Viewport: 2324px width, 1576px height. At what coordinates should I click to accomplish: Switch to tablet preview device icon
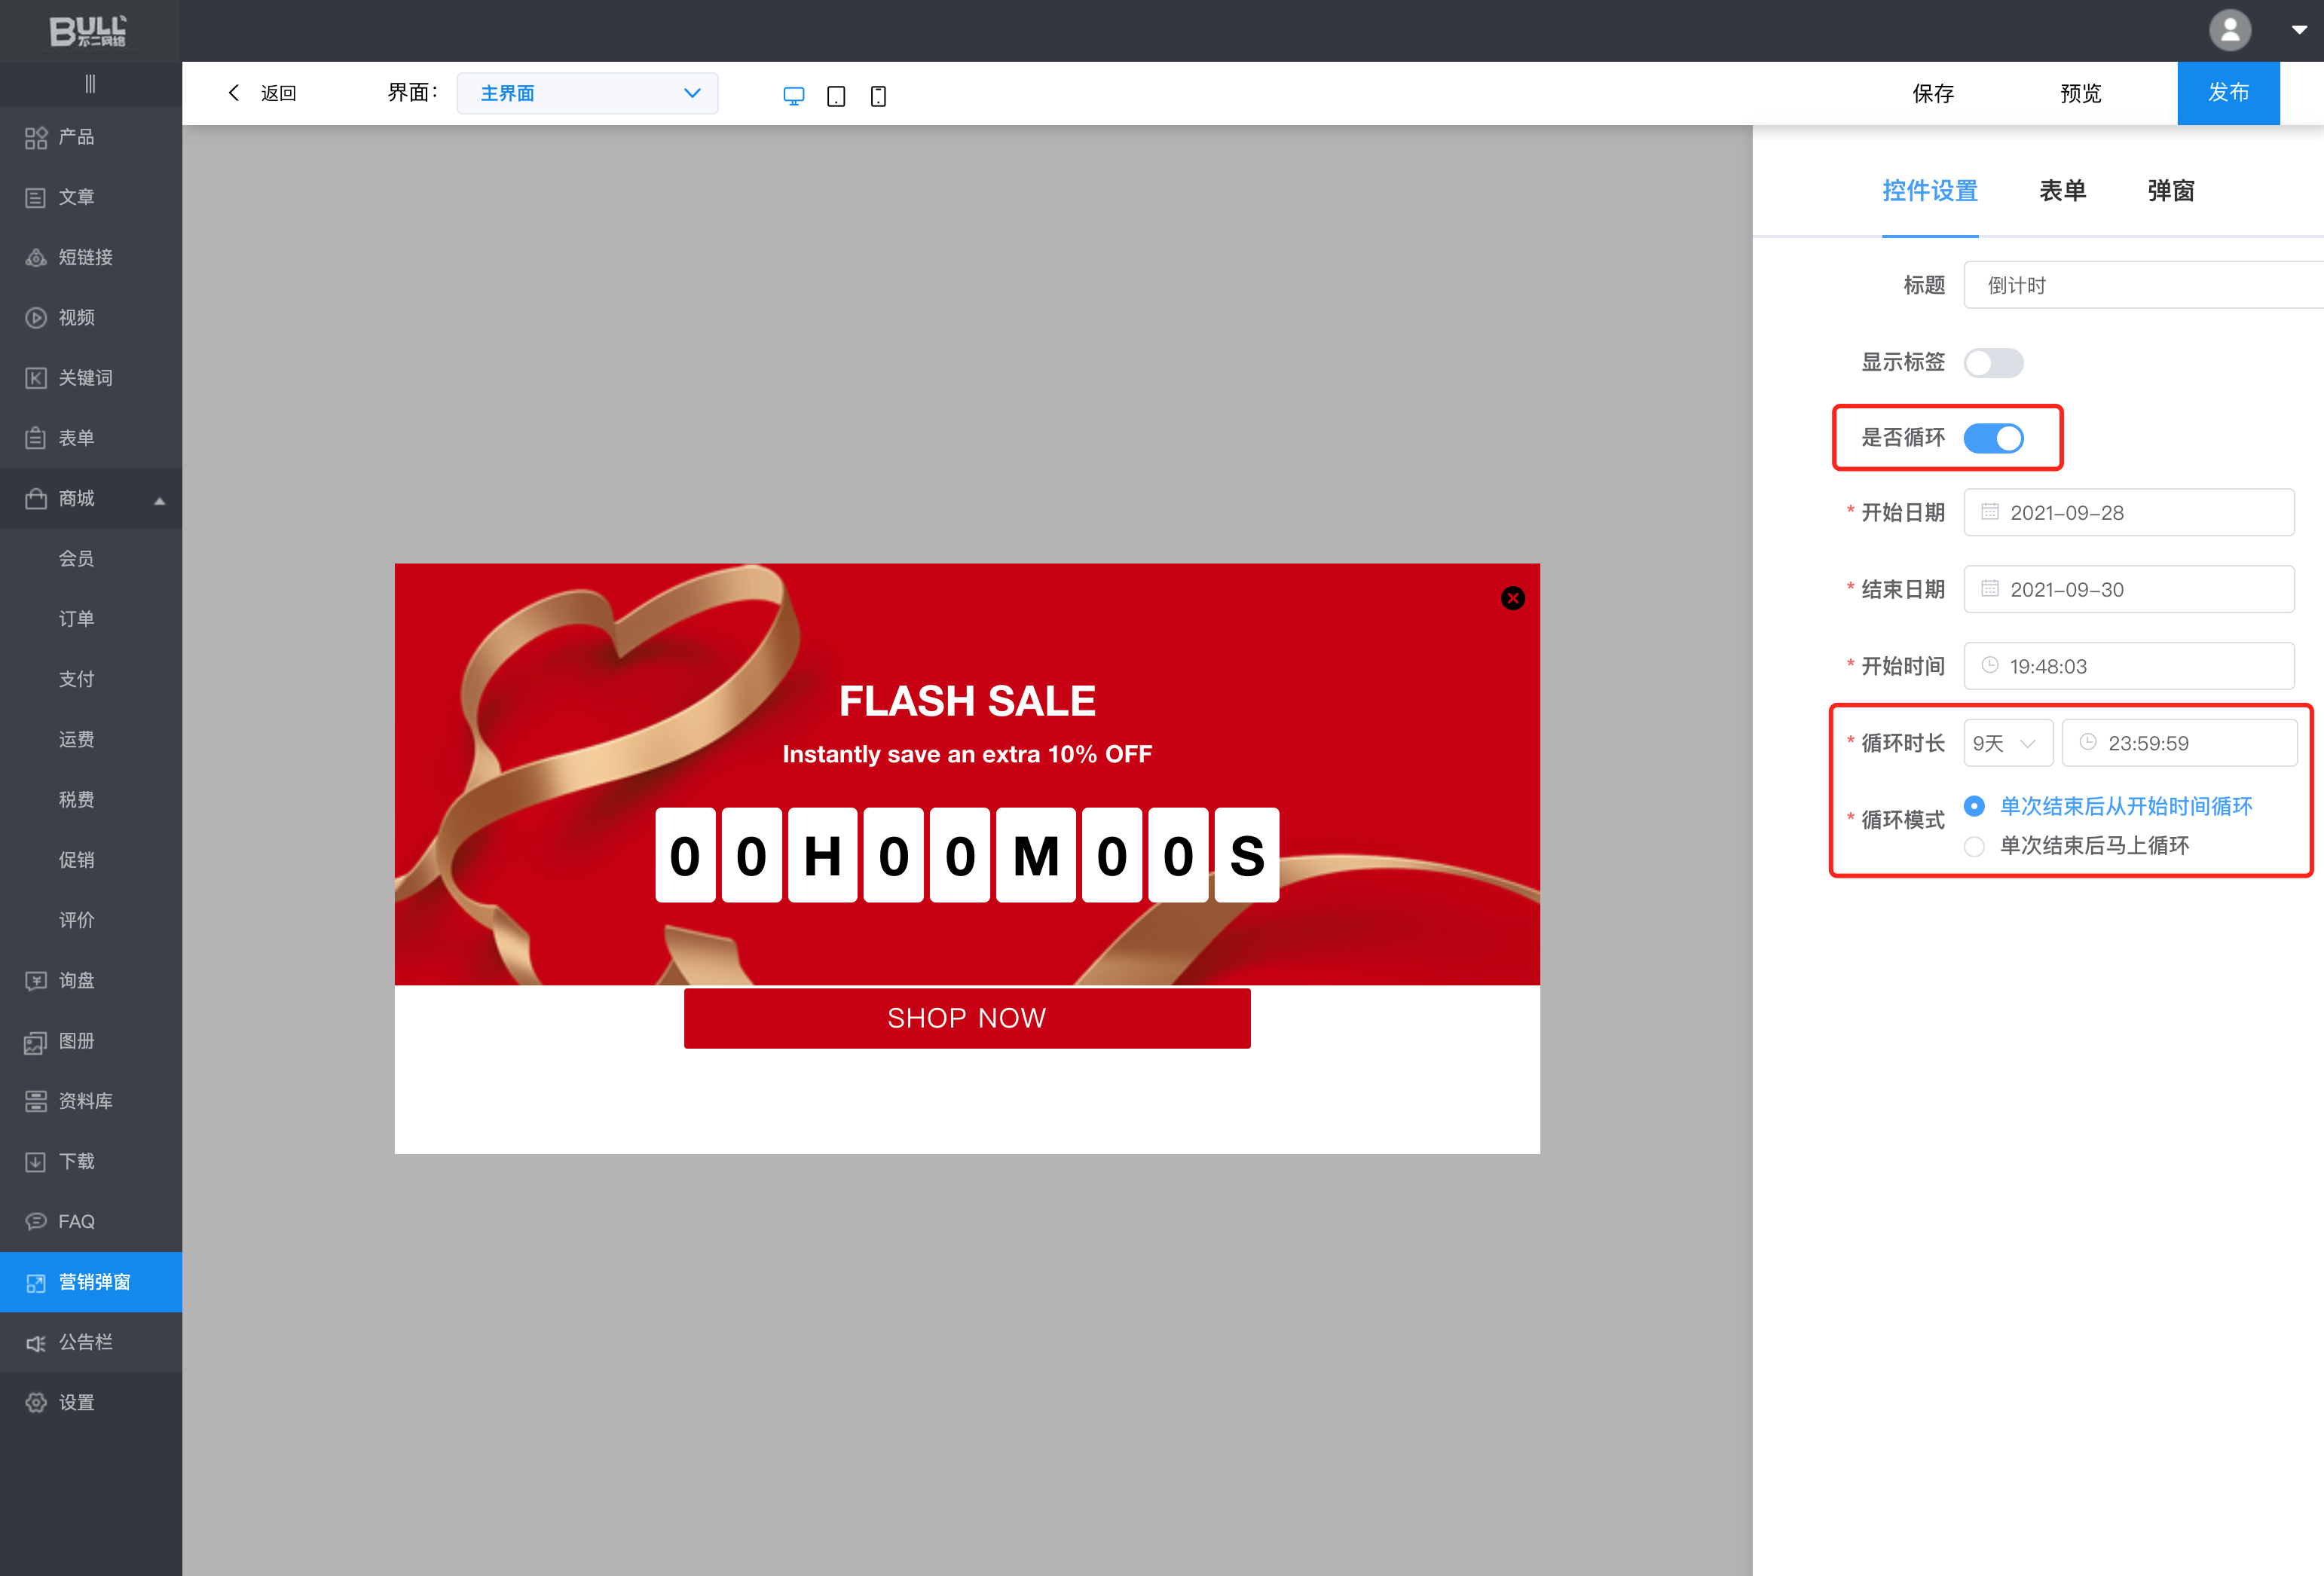coord(836,96)
